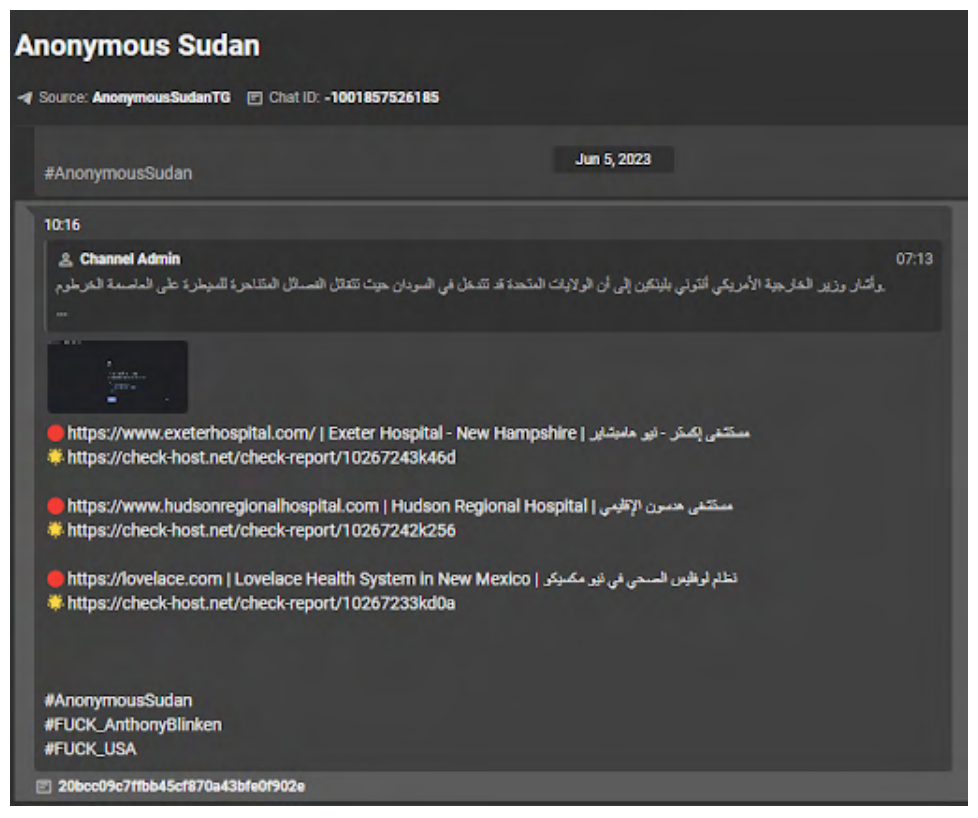978x818 pixels.
Task: Click 'Lovelace Health System in New Mexico' text
Action: pyautogui.click(x=382, y=579)
